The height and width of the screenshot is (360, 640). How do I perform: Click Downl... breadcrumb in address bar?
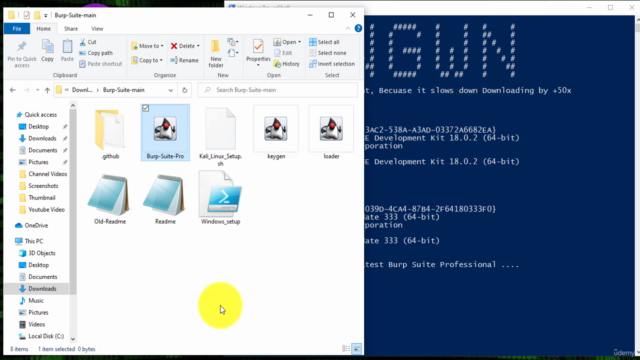pyautogui.click(x=82, y=90)
